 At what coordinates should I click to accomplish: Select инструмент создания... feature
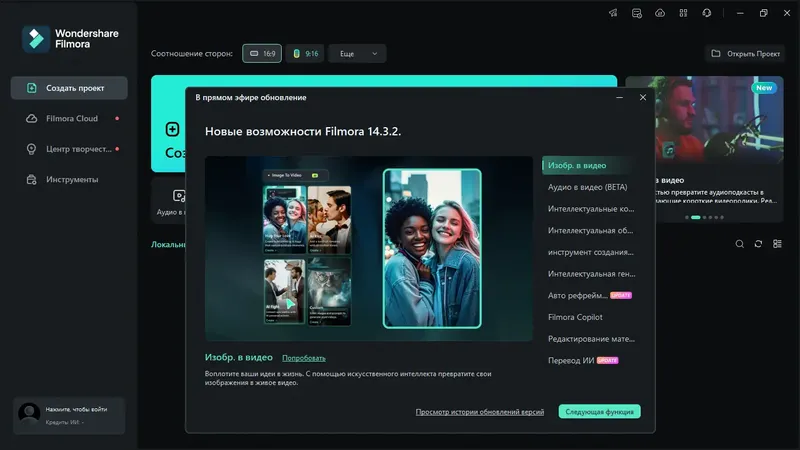[591, 252]
